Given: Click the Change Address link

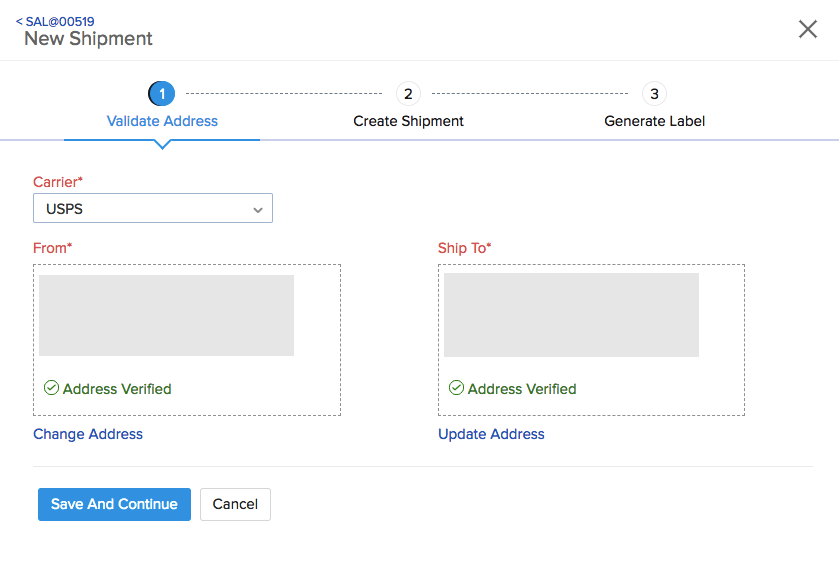Looking at the screenshot, I should [88, 434].
